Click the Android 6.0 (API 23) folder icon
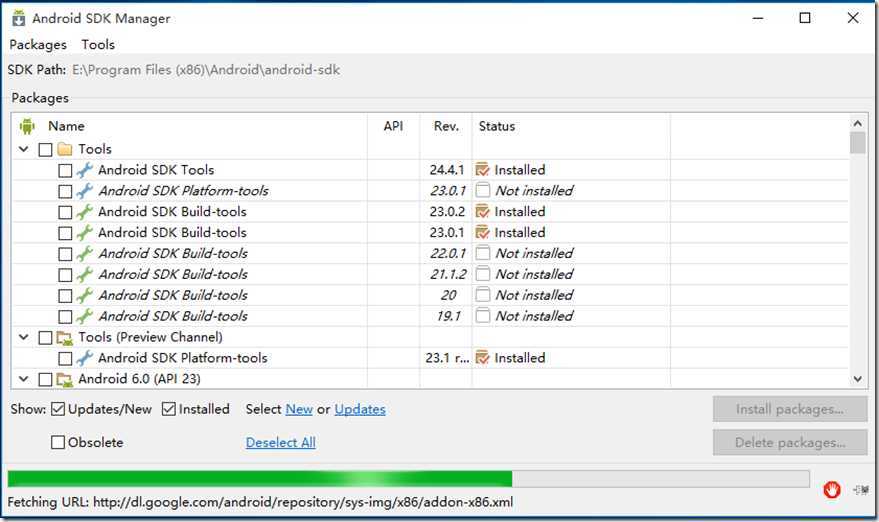 [x=65, y=380]
